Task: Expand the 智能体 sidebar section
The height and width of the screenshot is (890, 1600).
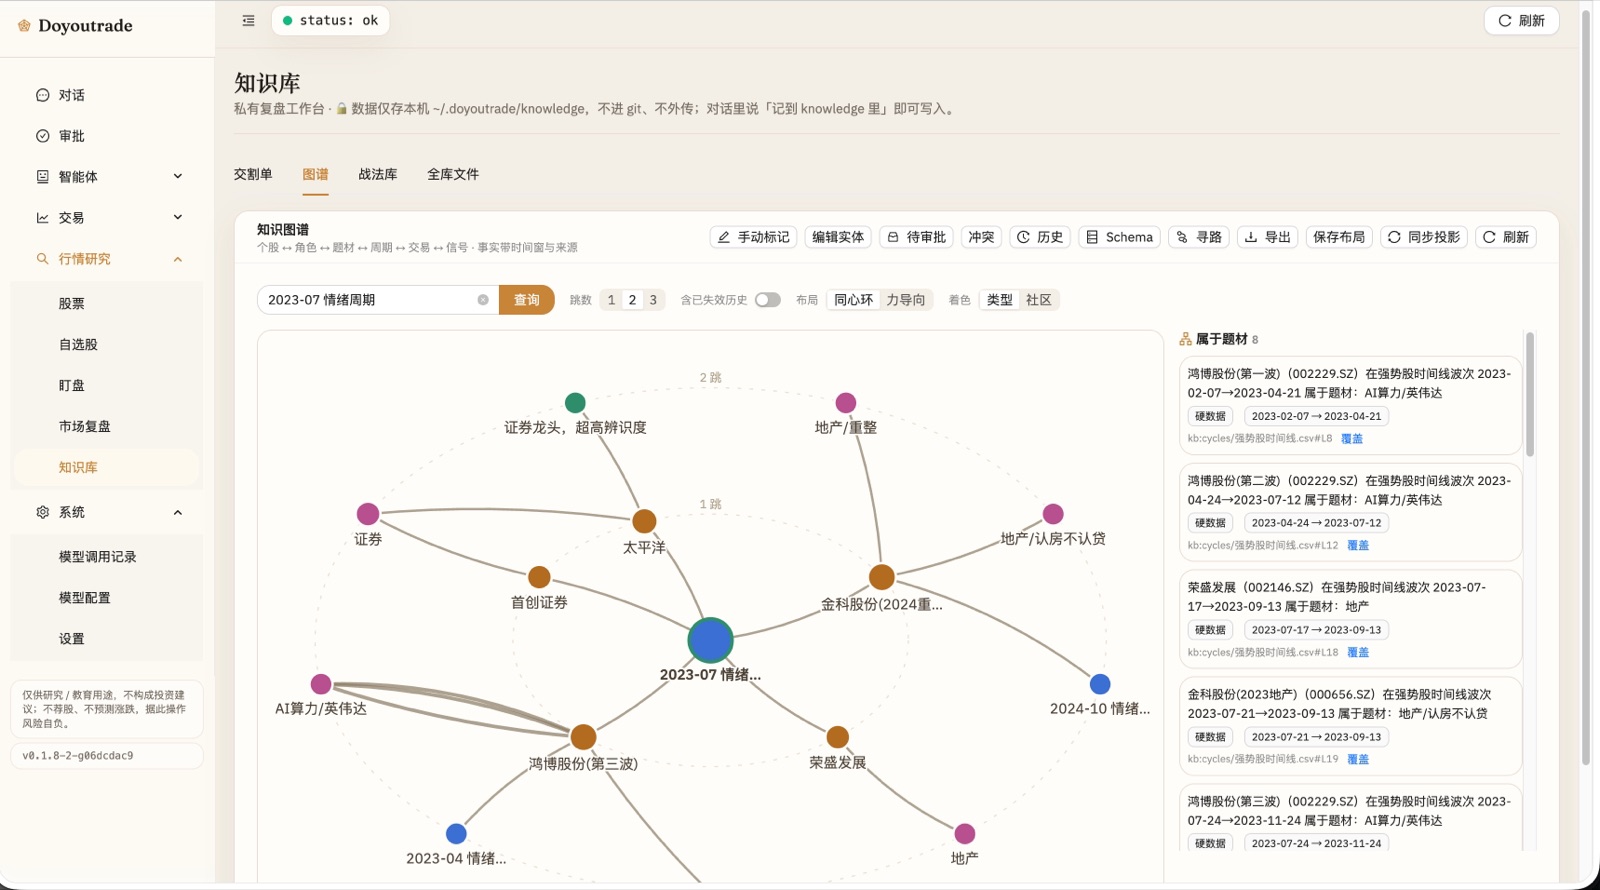Action: click(178, 177)
